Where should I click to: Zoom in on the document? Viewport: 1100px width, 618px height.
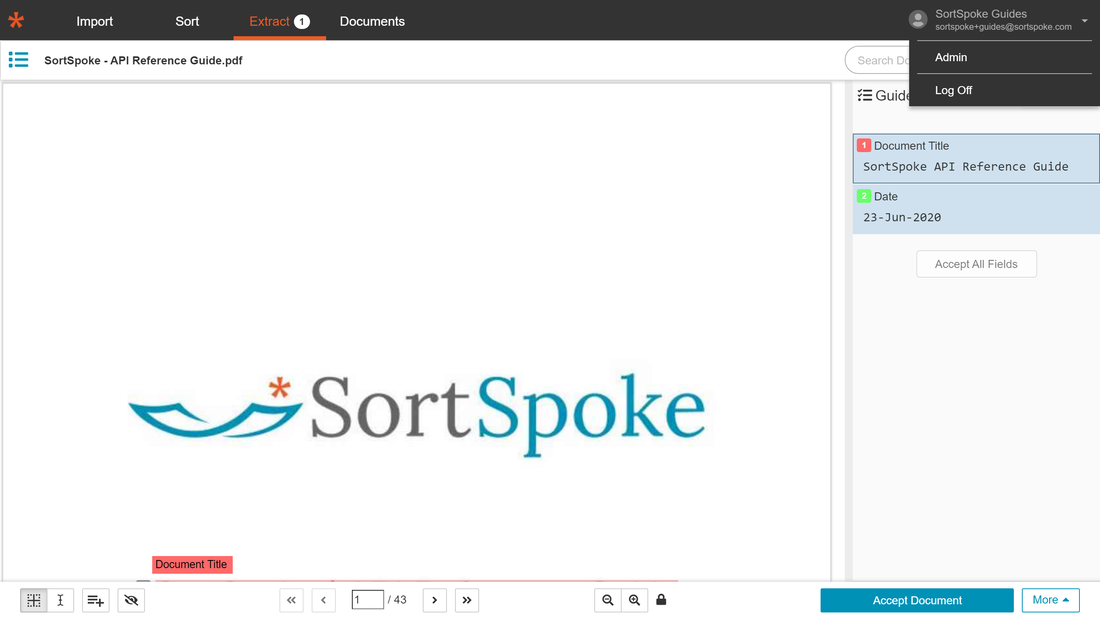[634, 600]
